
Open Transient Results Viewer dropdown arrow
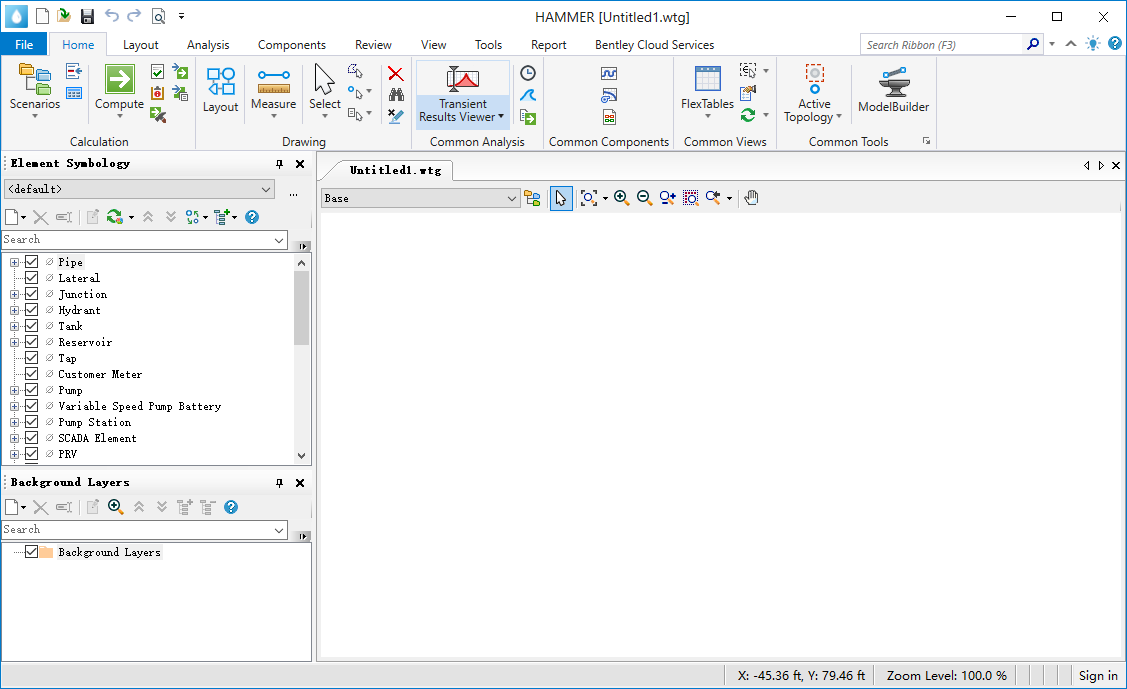[501, 116]
